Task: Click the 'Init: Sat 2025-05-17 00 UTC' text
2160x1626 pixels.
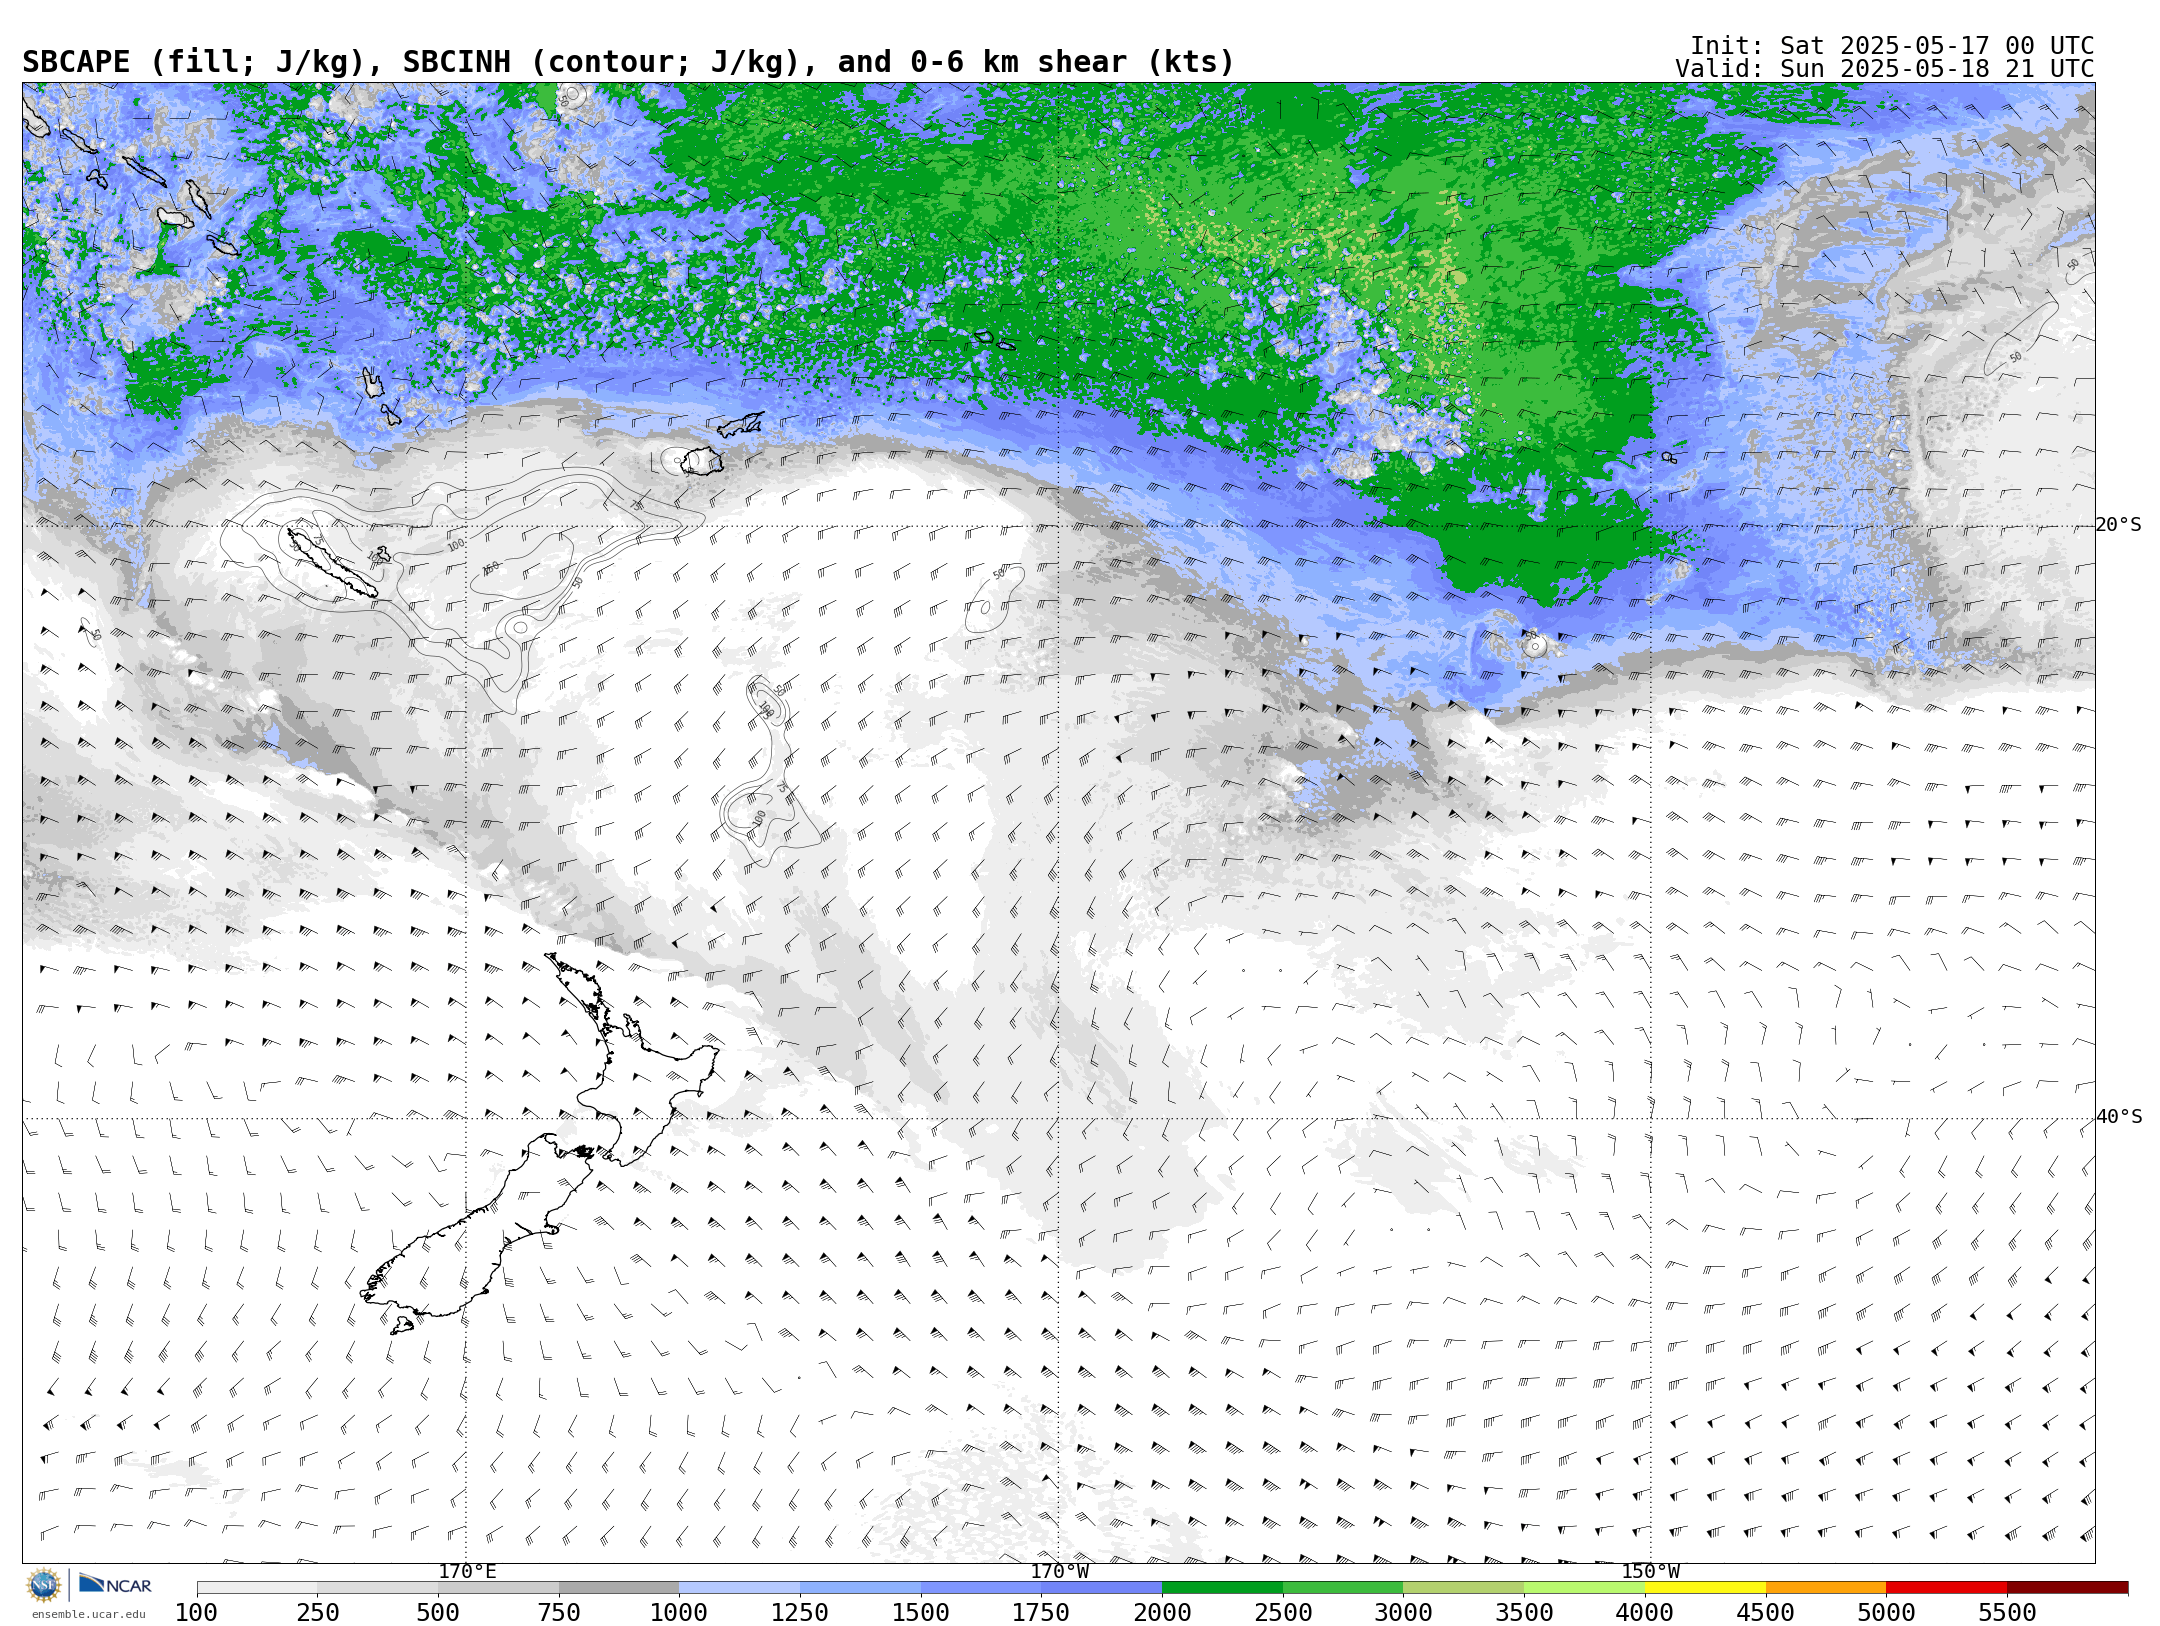Action: coord(1892,46)
